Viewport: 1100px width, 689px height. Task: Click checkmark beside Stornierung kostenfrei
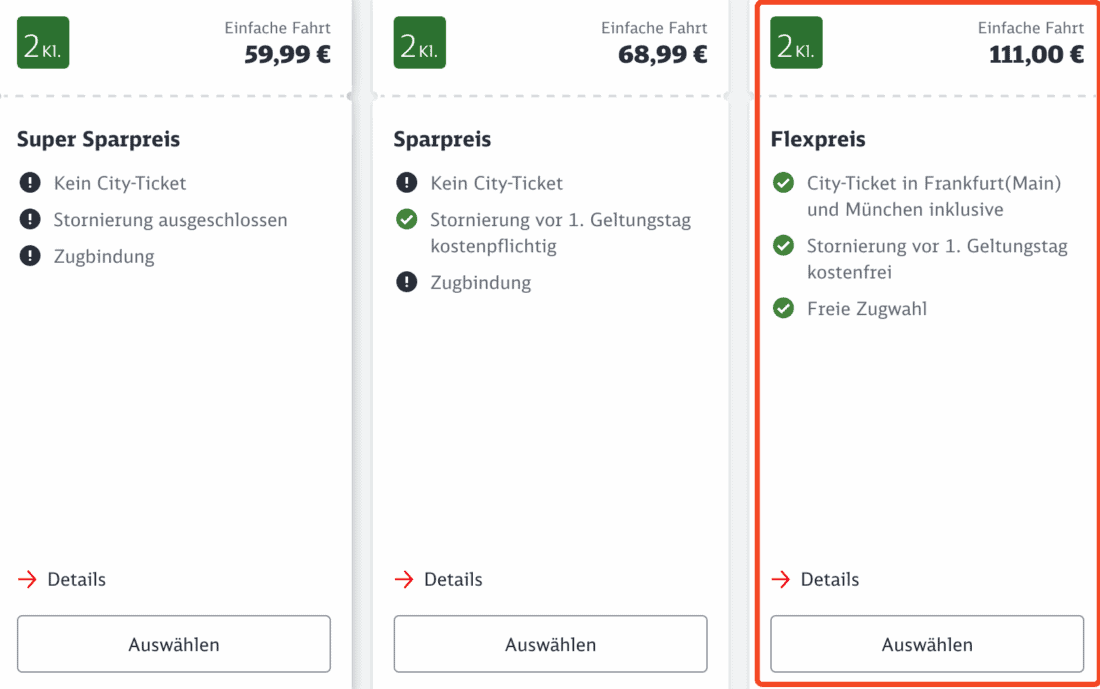click(x=784, y=246)
